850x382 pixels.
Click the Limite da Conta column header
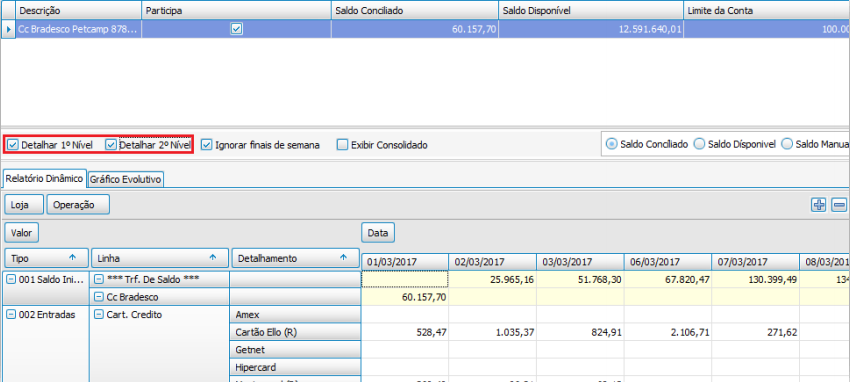click(767, 11)
